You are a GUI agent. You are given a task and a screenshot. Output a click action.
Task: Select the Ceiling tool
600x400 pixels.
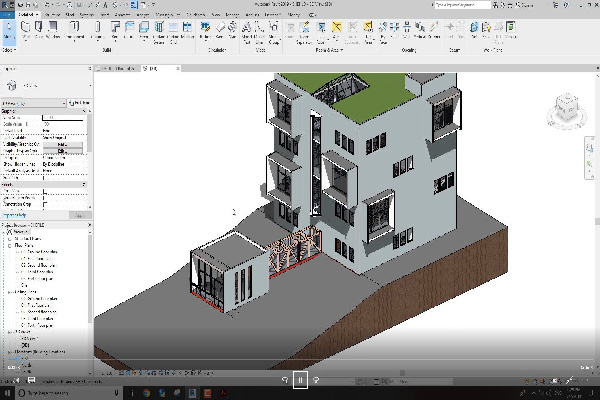point(129,30)
